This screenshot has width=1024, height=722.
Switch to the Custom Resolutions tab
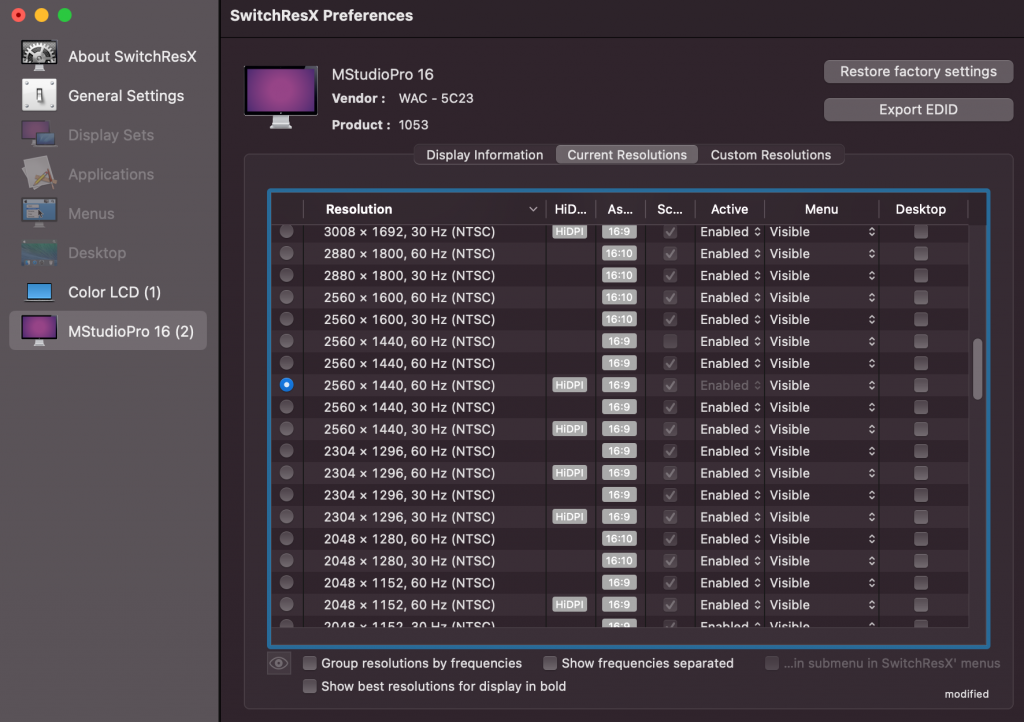pos(771,155)
